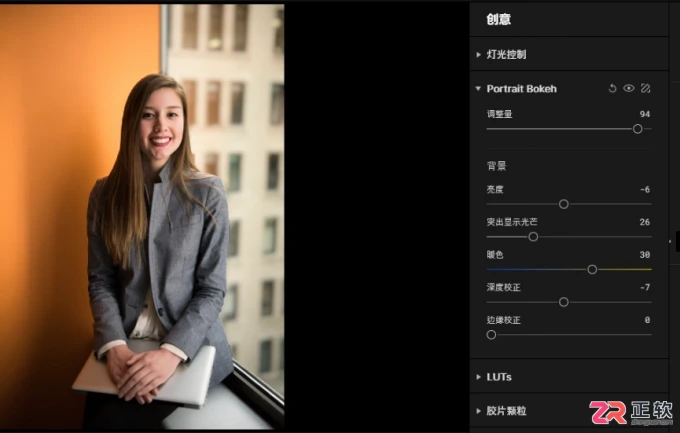The height and width of the screenshot is (433, 680).
Task: Click the 亮度 value -6
Action: coord(645,190)
